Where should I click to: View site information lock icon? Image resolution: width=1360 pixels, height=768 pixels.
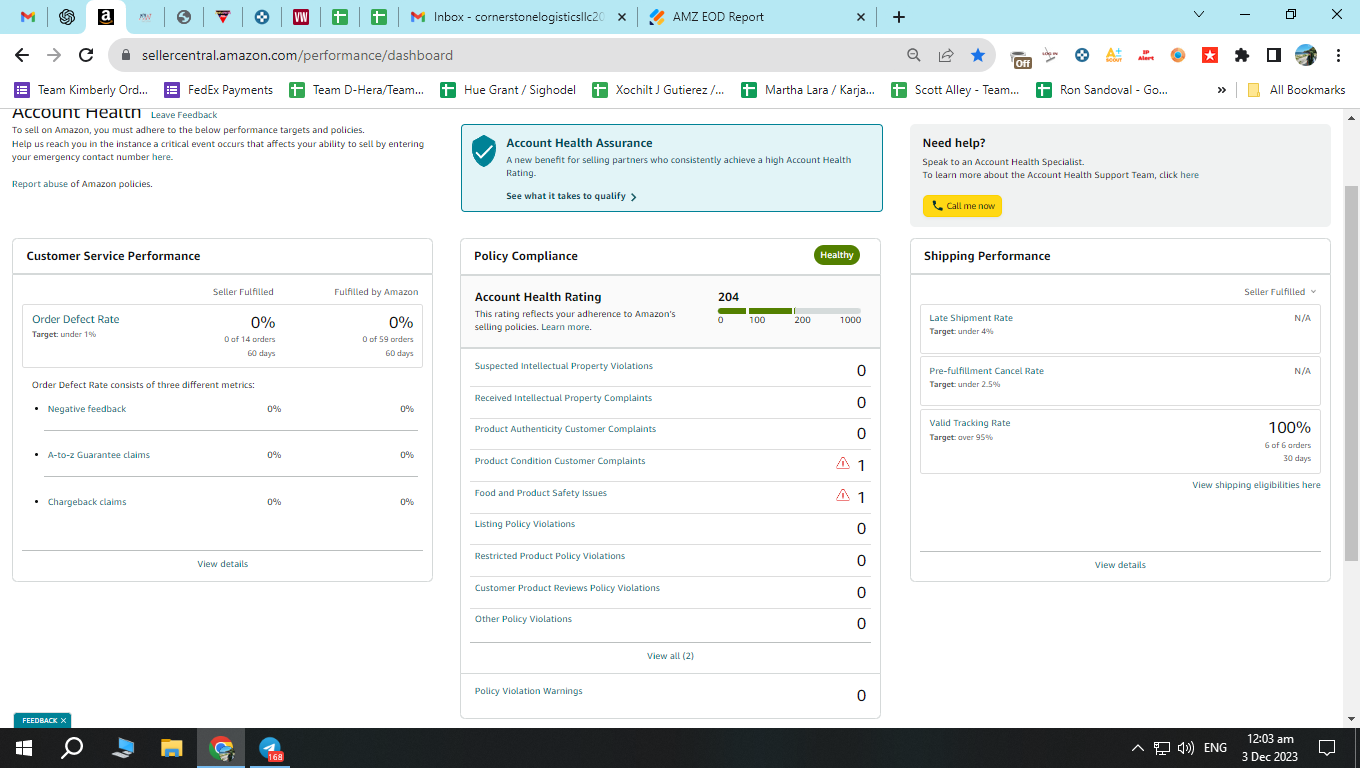point(126,55)
